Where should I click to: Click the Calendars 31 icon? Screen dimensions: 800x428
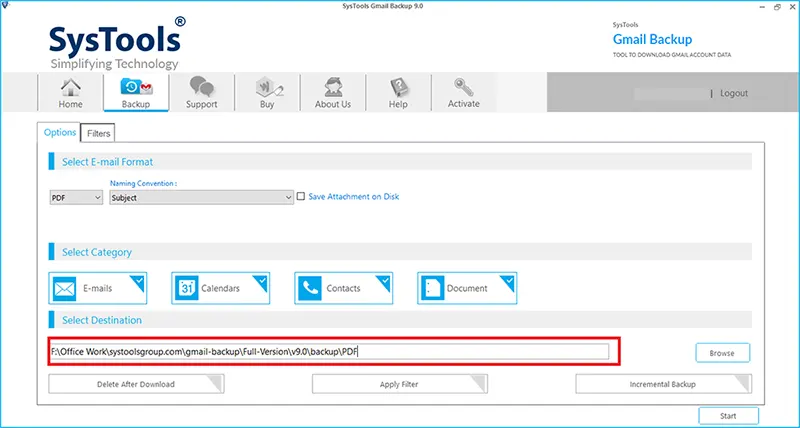(187, 289)
